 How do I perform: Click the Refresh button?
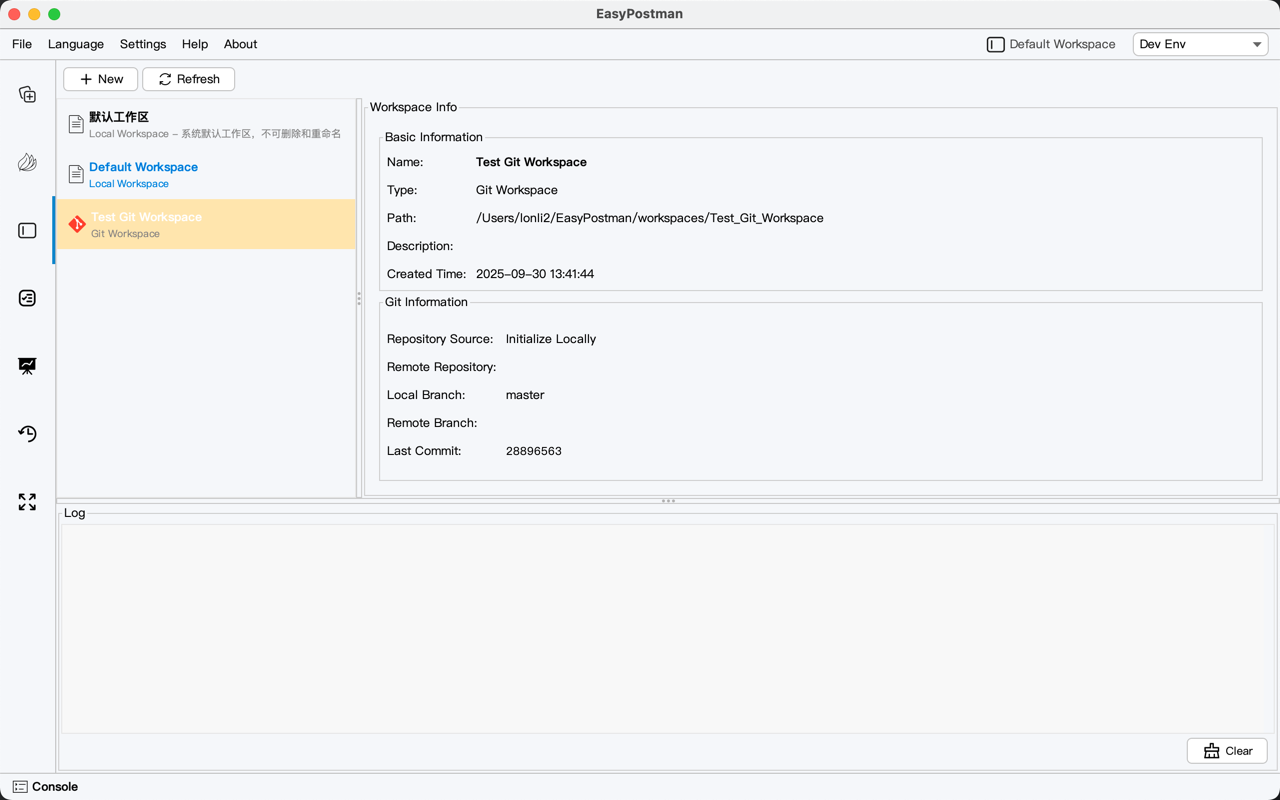click(189, 79)
